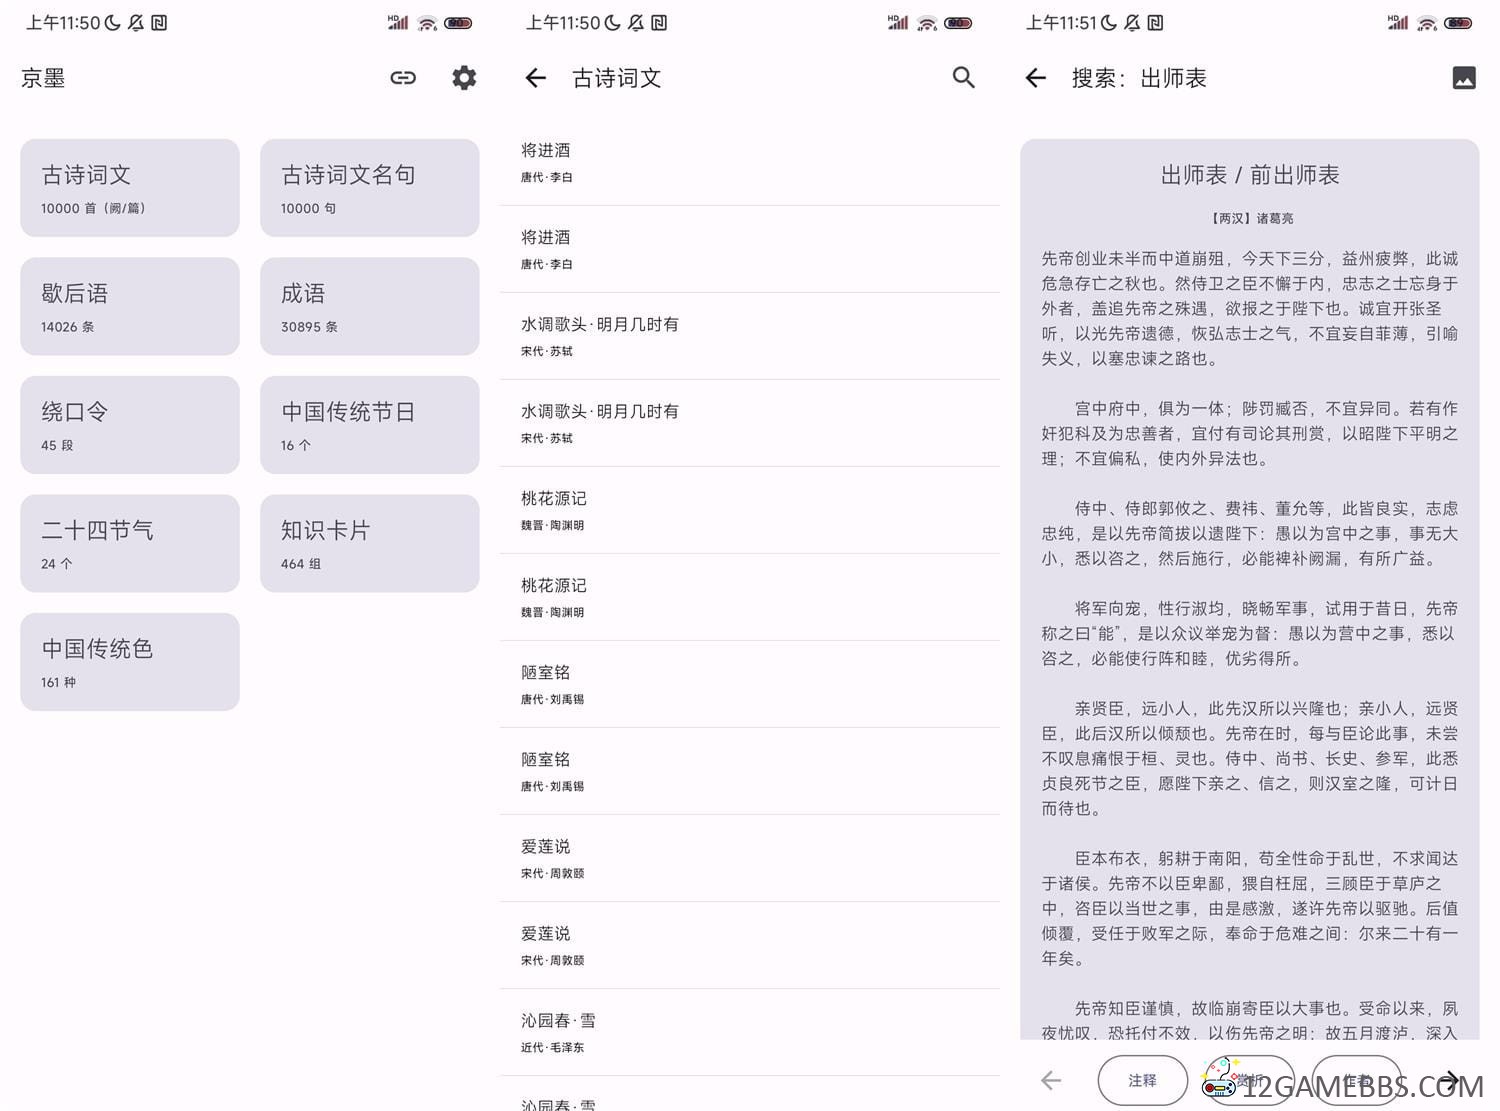The width and height of the screenshot is (1500, 1111).
Task: Go to next poem with bottom right arrow
Action: pos(1449,1080)
